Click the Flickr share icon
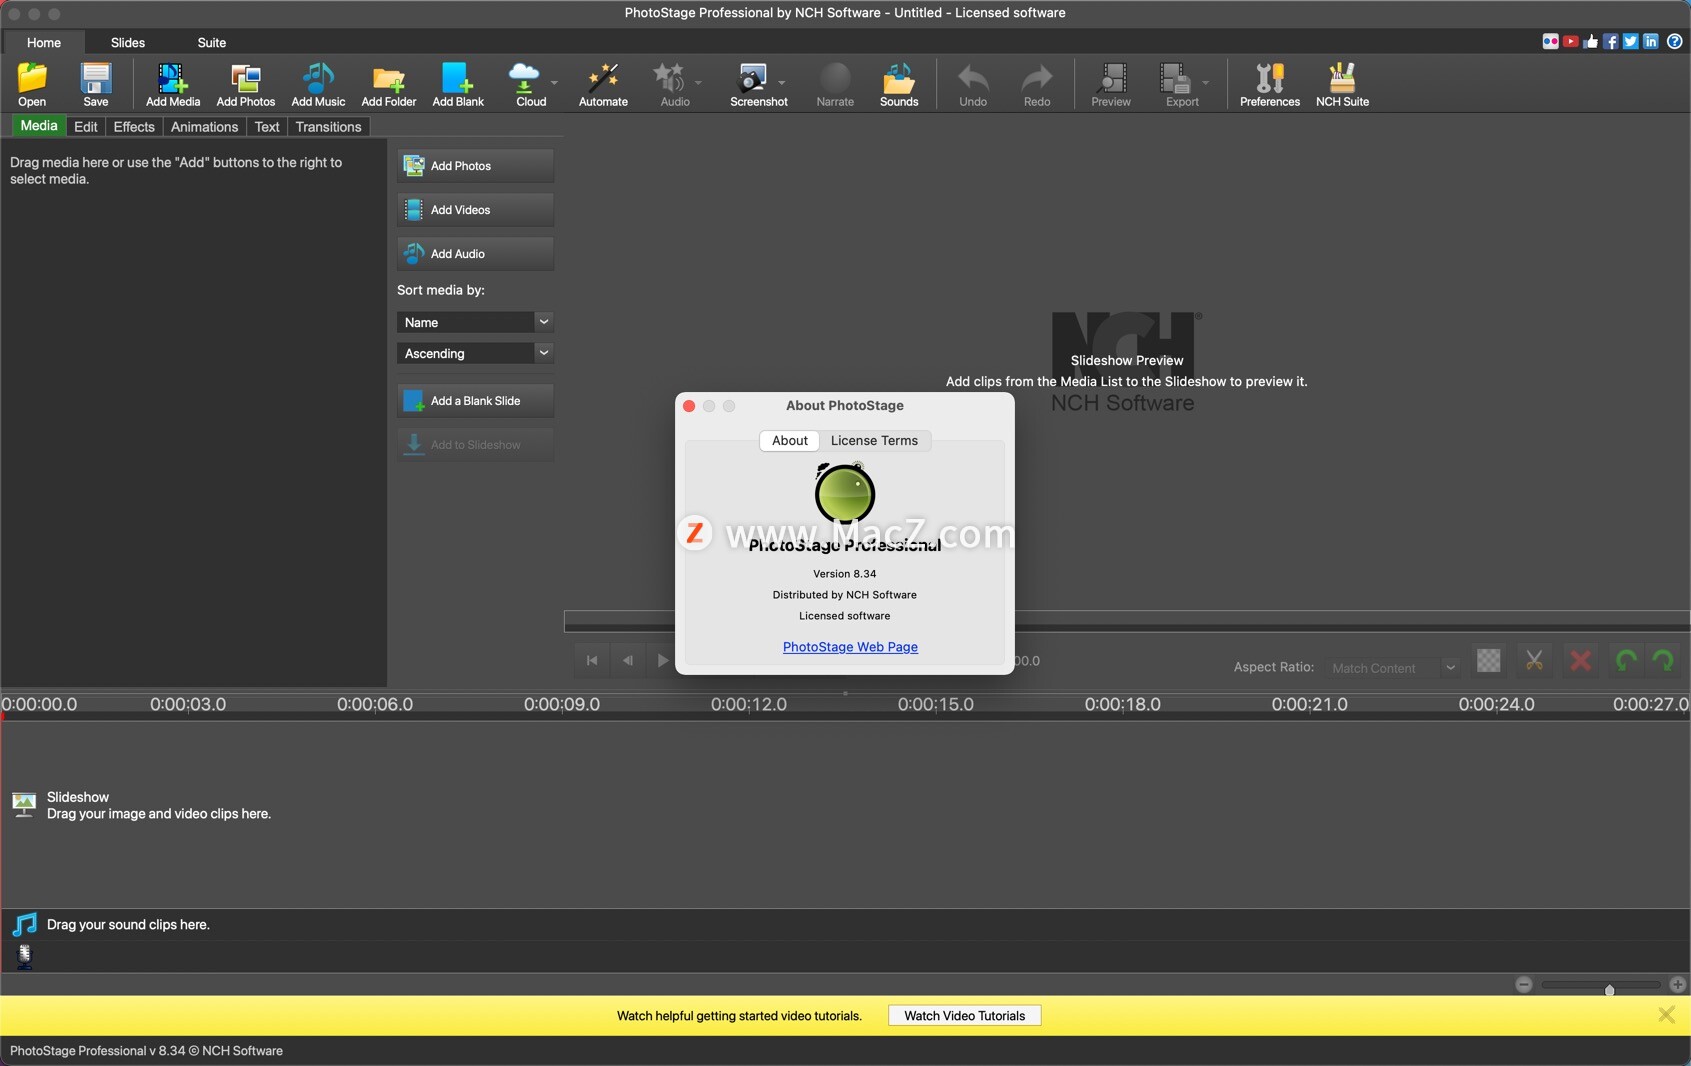 1550,41
